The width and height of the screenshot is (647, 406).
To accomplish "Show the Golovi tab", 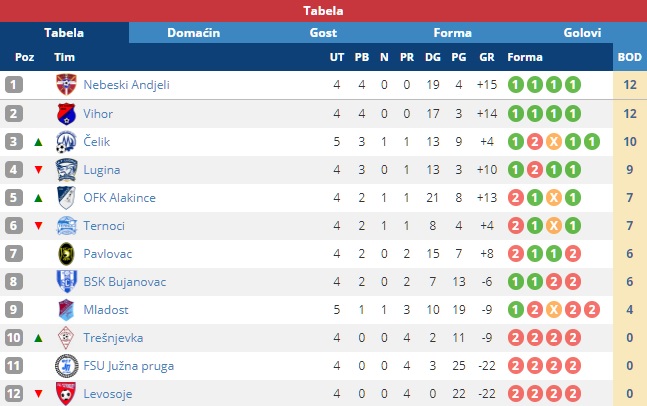I will pos(582,32).
